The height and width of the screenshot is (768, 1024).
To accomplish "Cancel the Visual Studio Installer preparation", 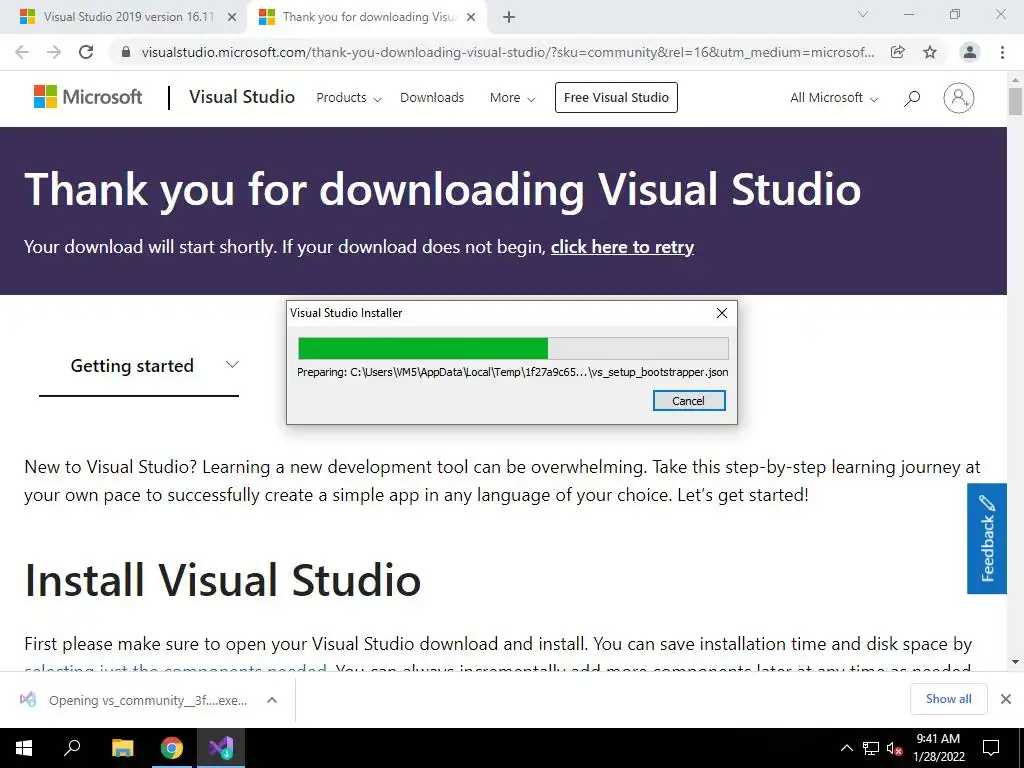I will (689, 401).
